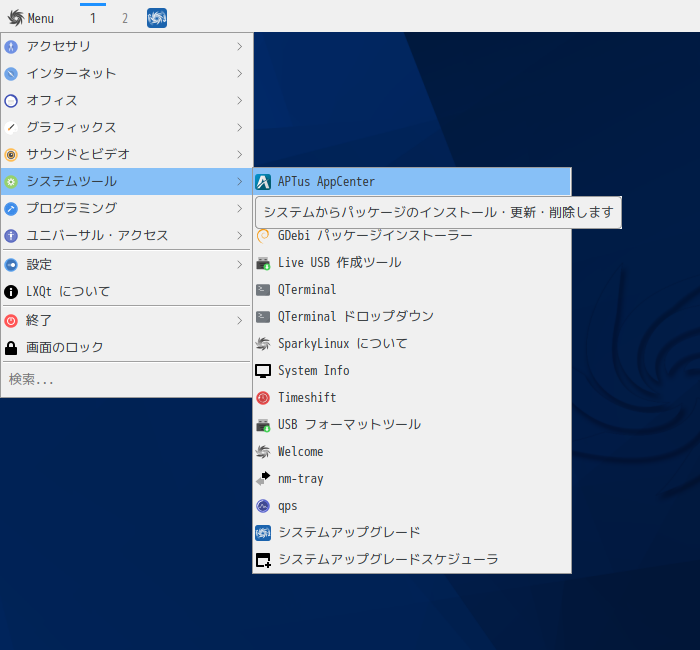Viewport: 700px width, 650px height.
Task: Click the GDebi package installer icon
Action: 263,235
